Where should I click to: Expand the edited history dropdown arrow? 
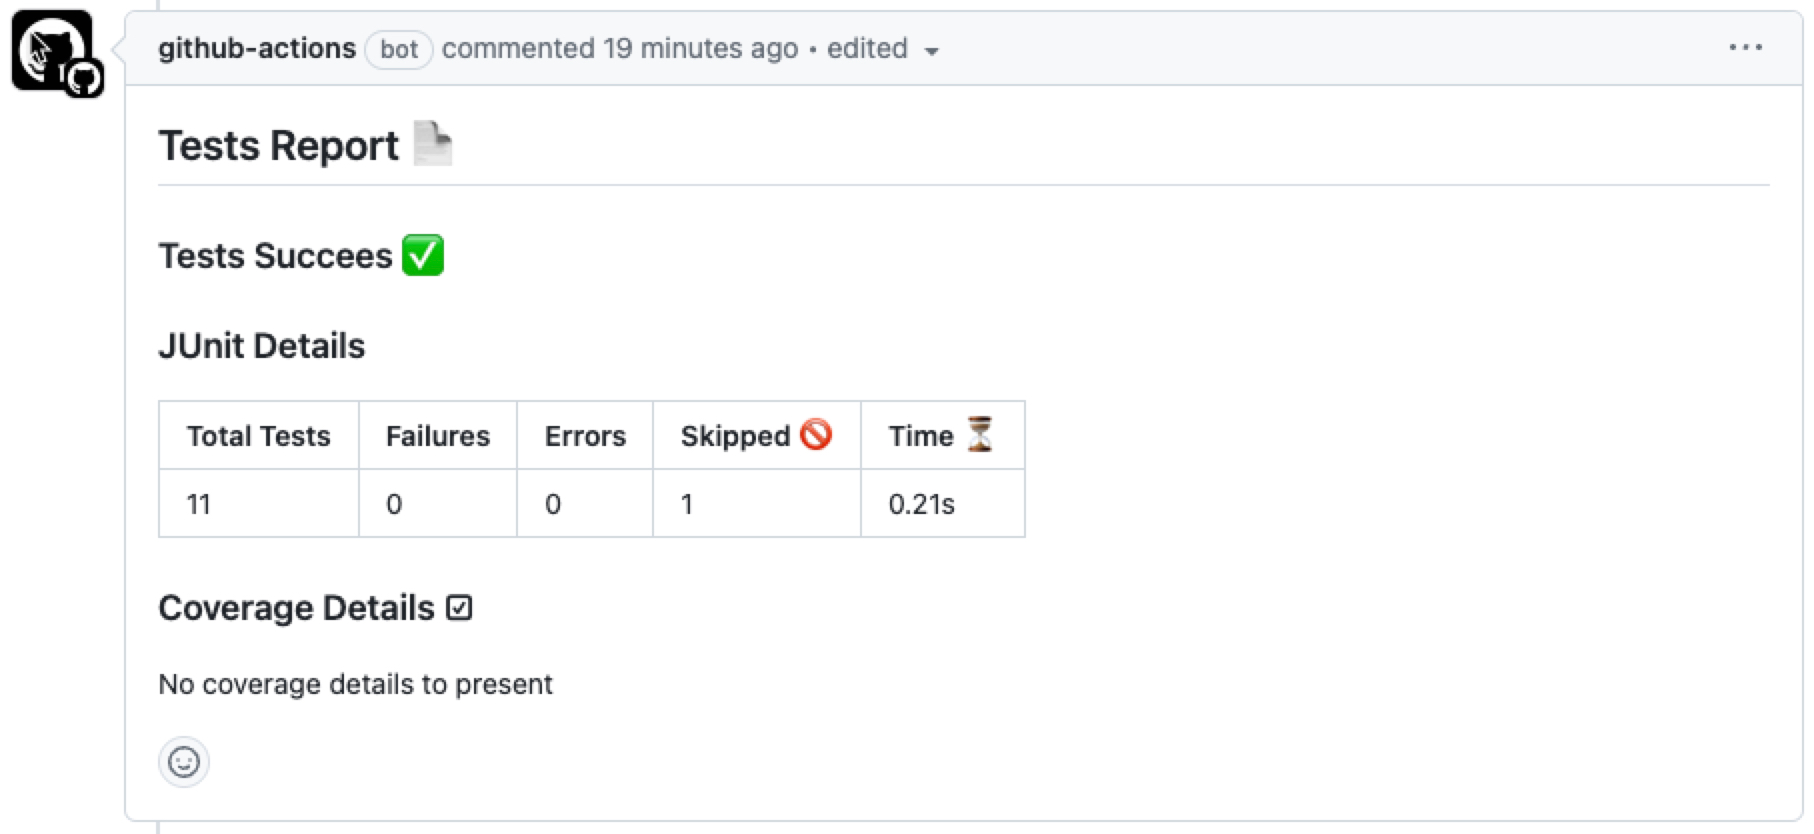931,51
